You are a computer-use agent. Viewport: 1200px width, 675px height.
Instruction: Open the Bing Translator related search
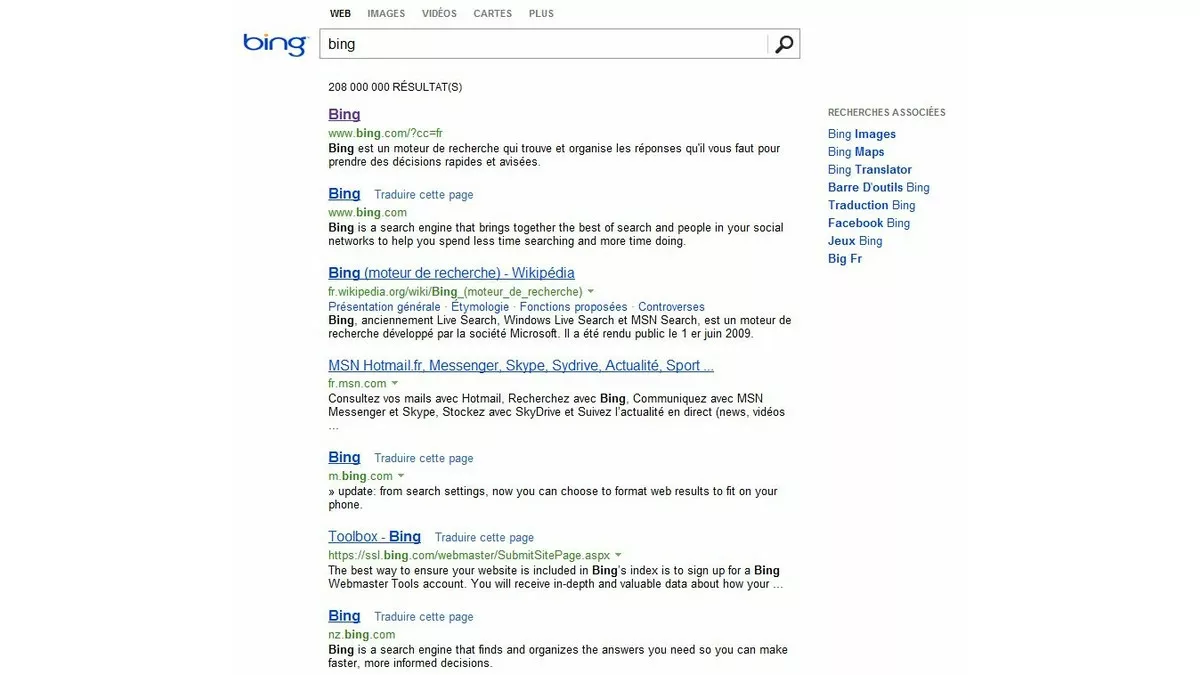[x=869, y=169]
